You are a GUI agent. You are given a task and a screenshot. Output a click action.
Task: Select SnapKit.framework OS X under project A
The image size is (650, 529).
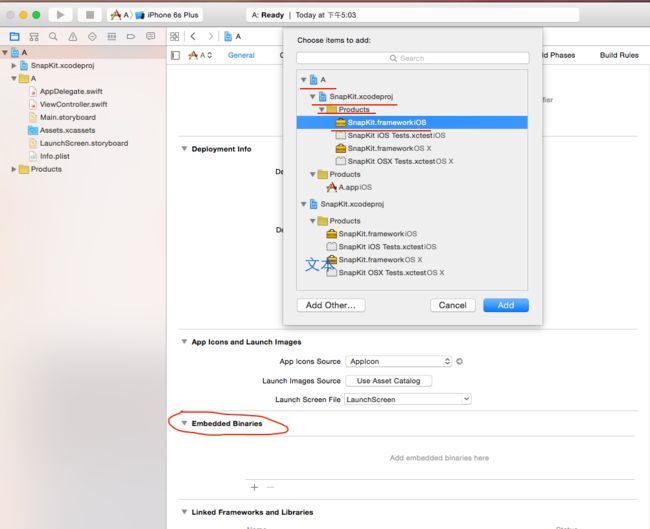tap(383, 148)
